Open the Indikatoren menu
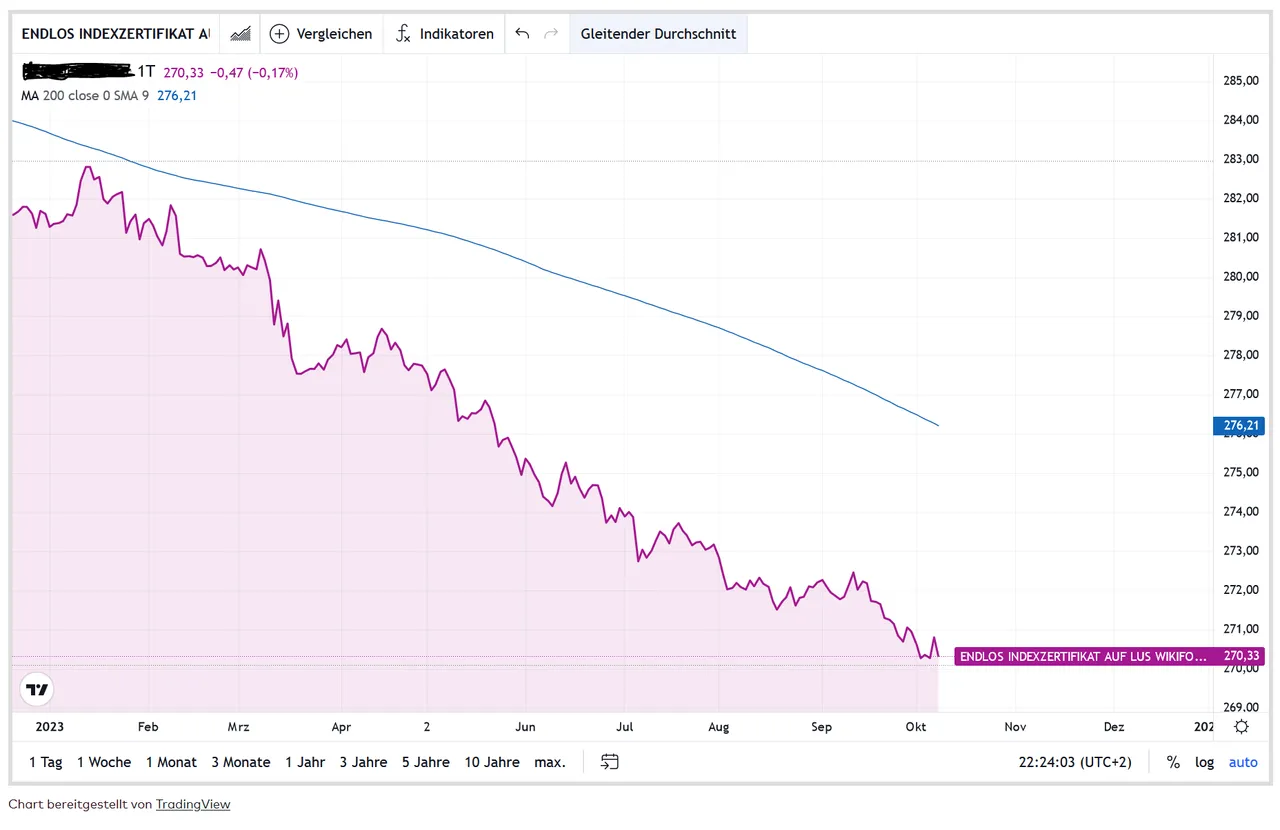The width and height of the screenshot is (1280, 830). point(444,34)
